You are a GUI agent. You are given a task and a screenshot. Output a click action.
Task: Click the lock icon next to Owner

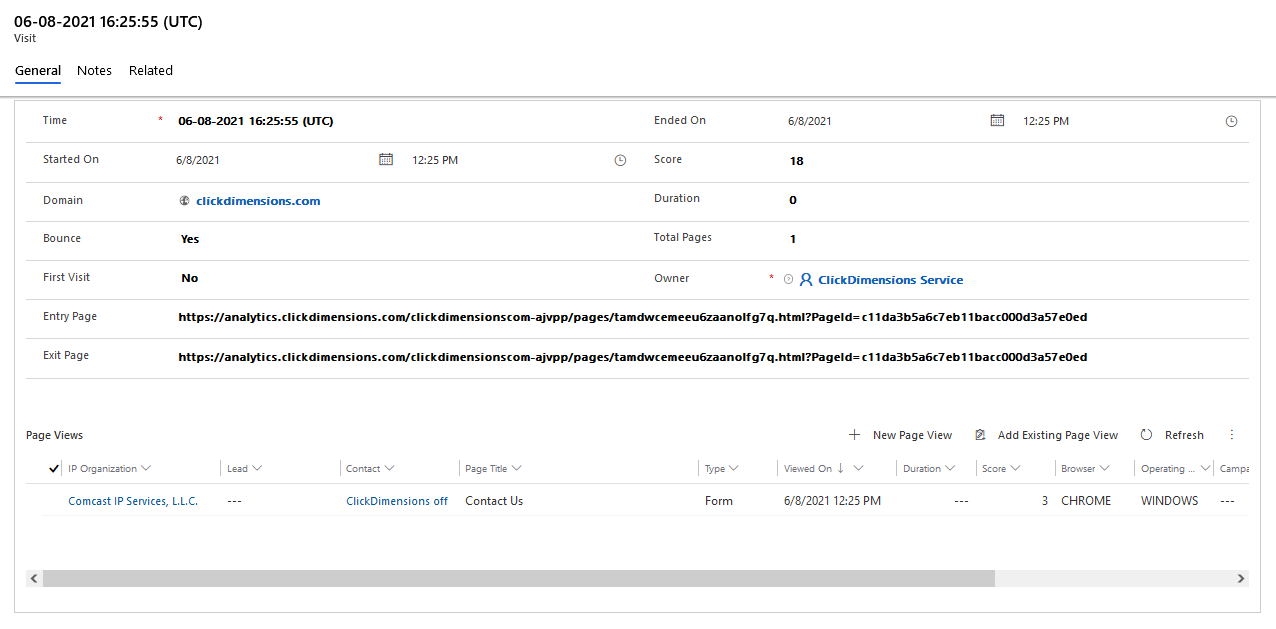789,279
